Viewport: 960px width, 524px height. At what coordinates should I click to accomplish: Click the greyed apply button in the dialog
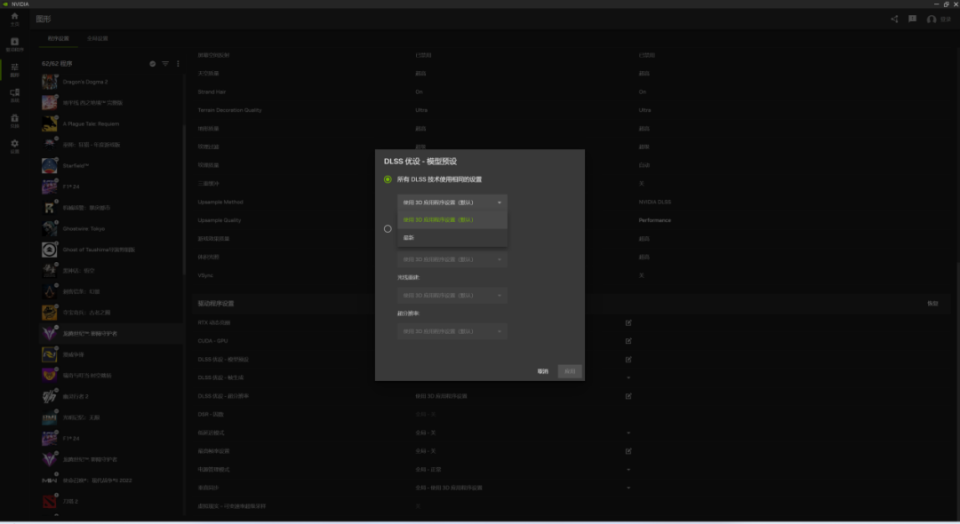click(569, 372)
